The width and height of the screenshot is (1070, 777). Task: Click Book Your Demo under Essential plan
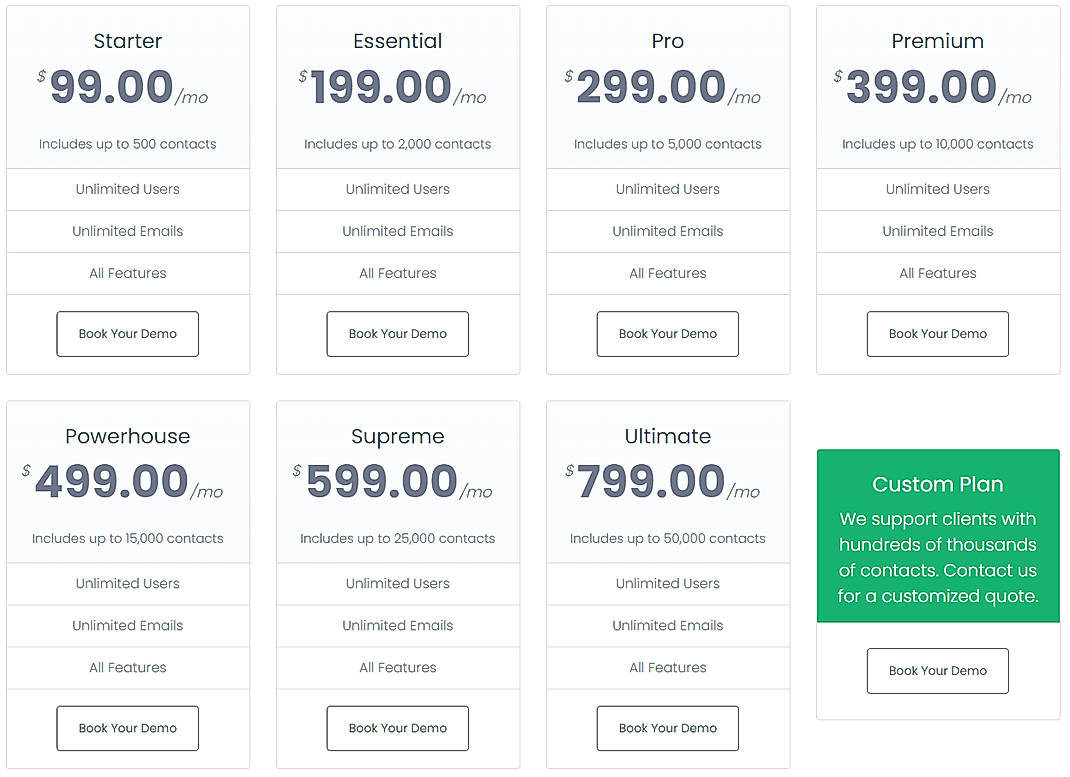point(397,333)
